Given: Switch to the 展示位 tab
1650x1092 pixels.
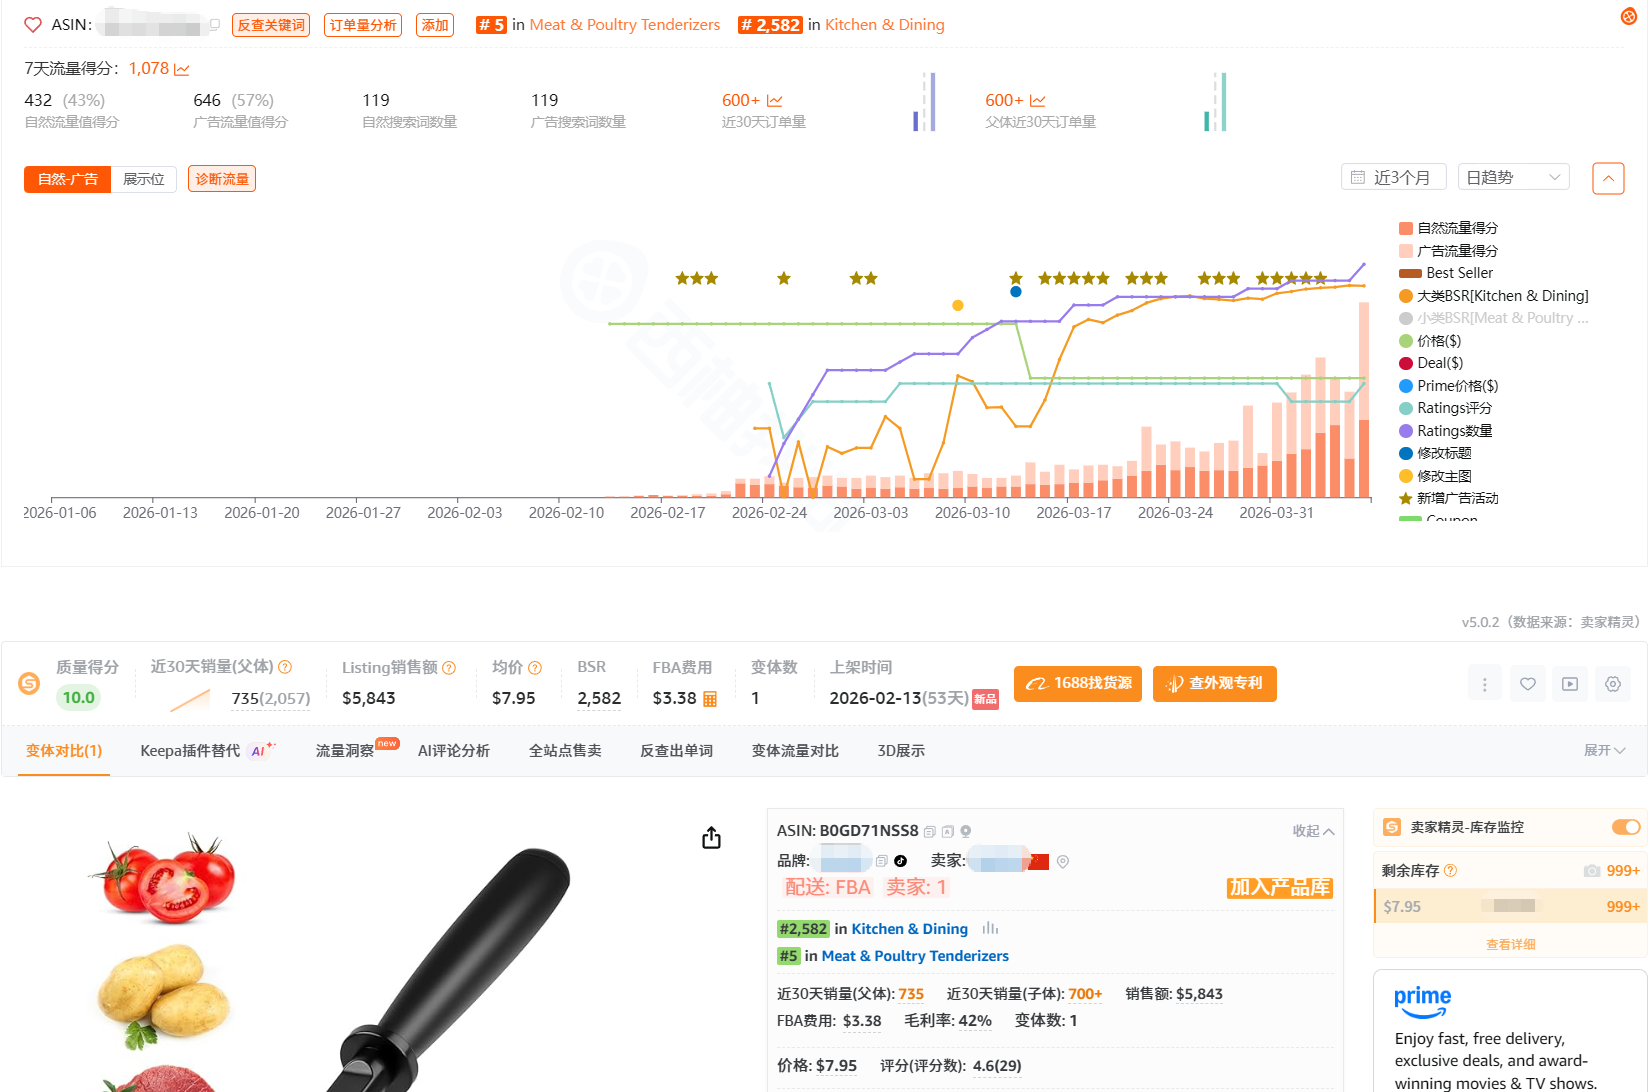Looking at the screenshot, I should [x=144, y=179].
